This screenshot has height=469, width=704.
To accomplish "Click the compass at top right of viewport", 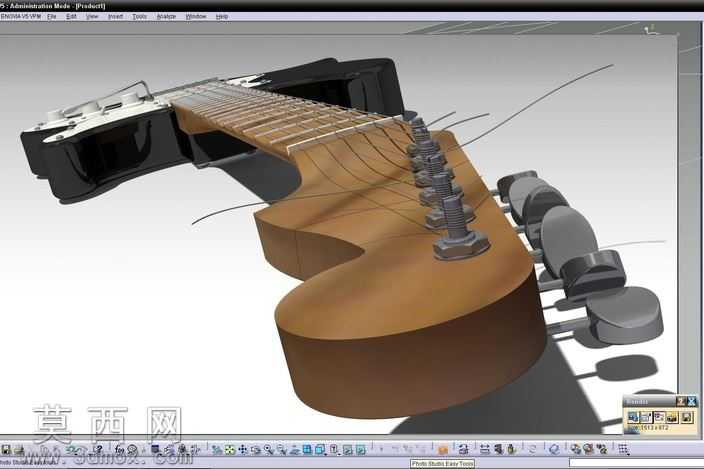I will coord(650,31).
